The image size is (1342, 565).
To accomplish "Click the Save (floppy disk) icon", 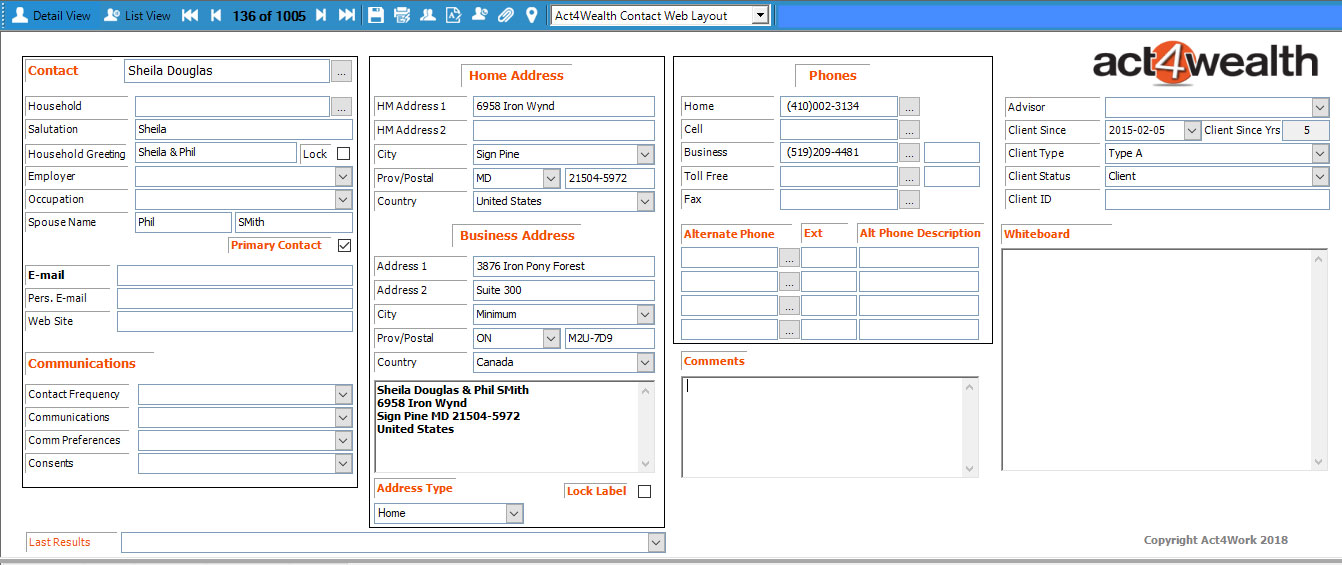I will tap(376, 15).
